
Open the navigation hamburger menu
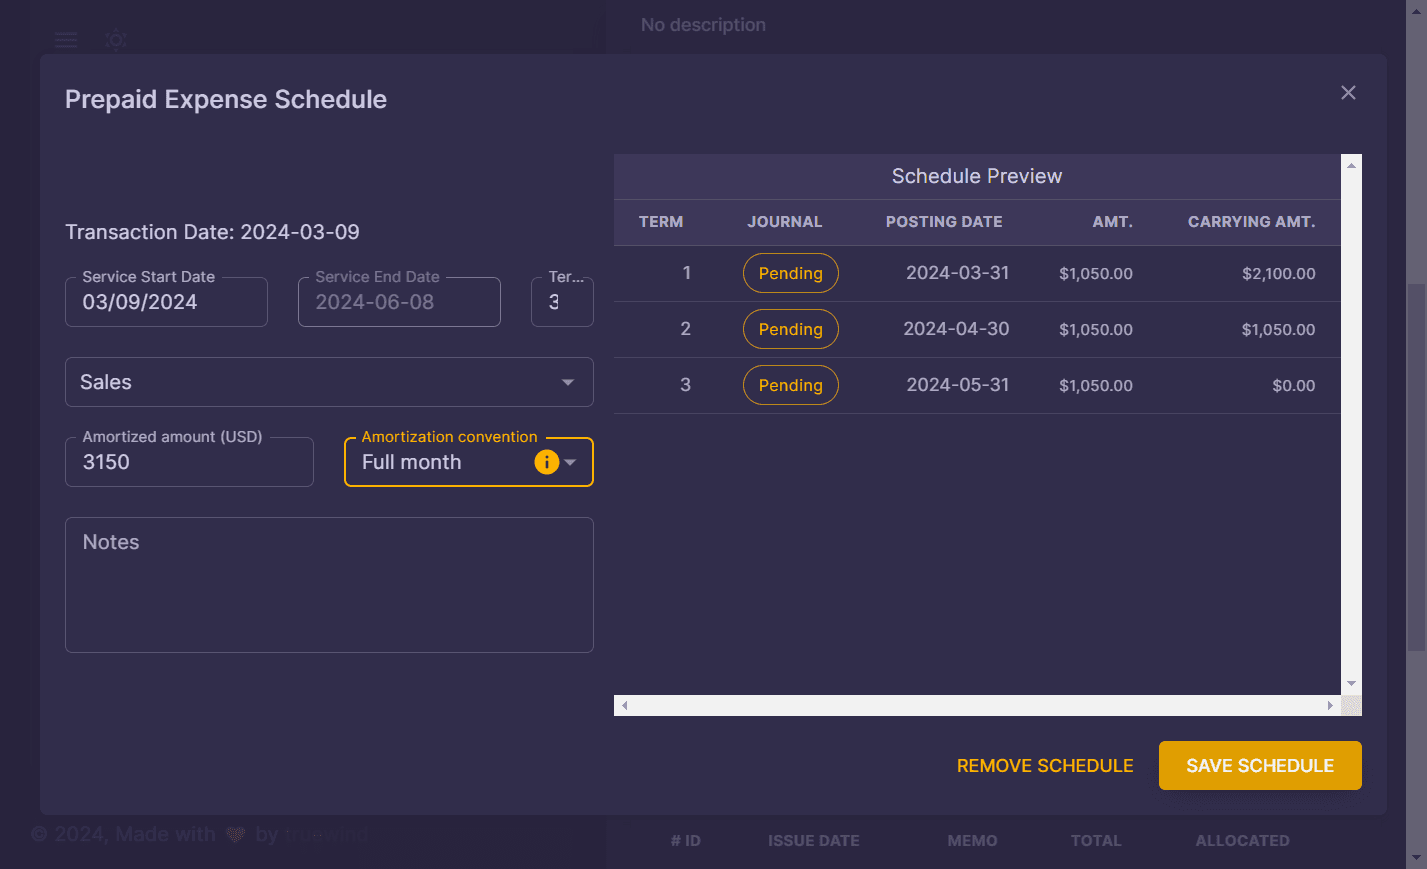[x=65, y=40]
